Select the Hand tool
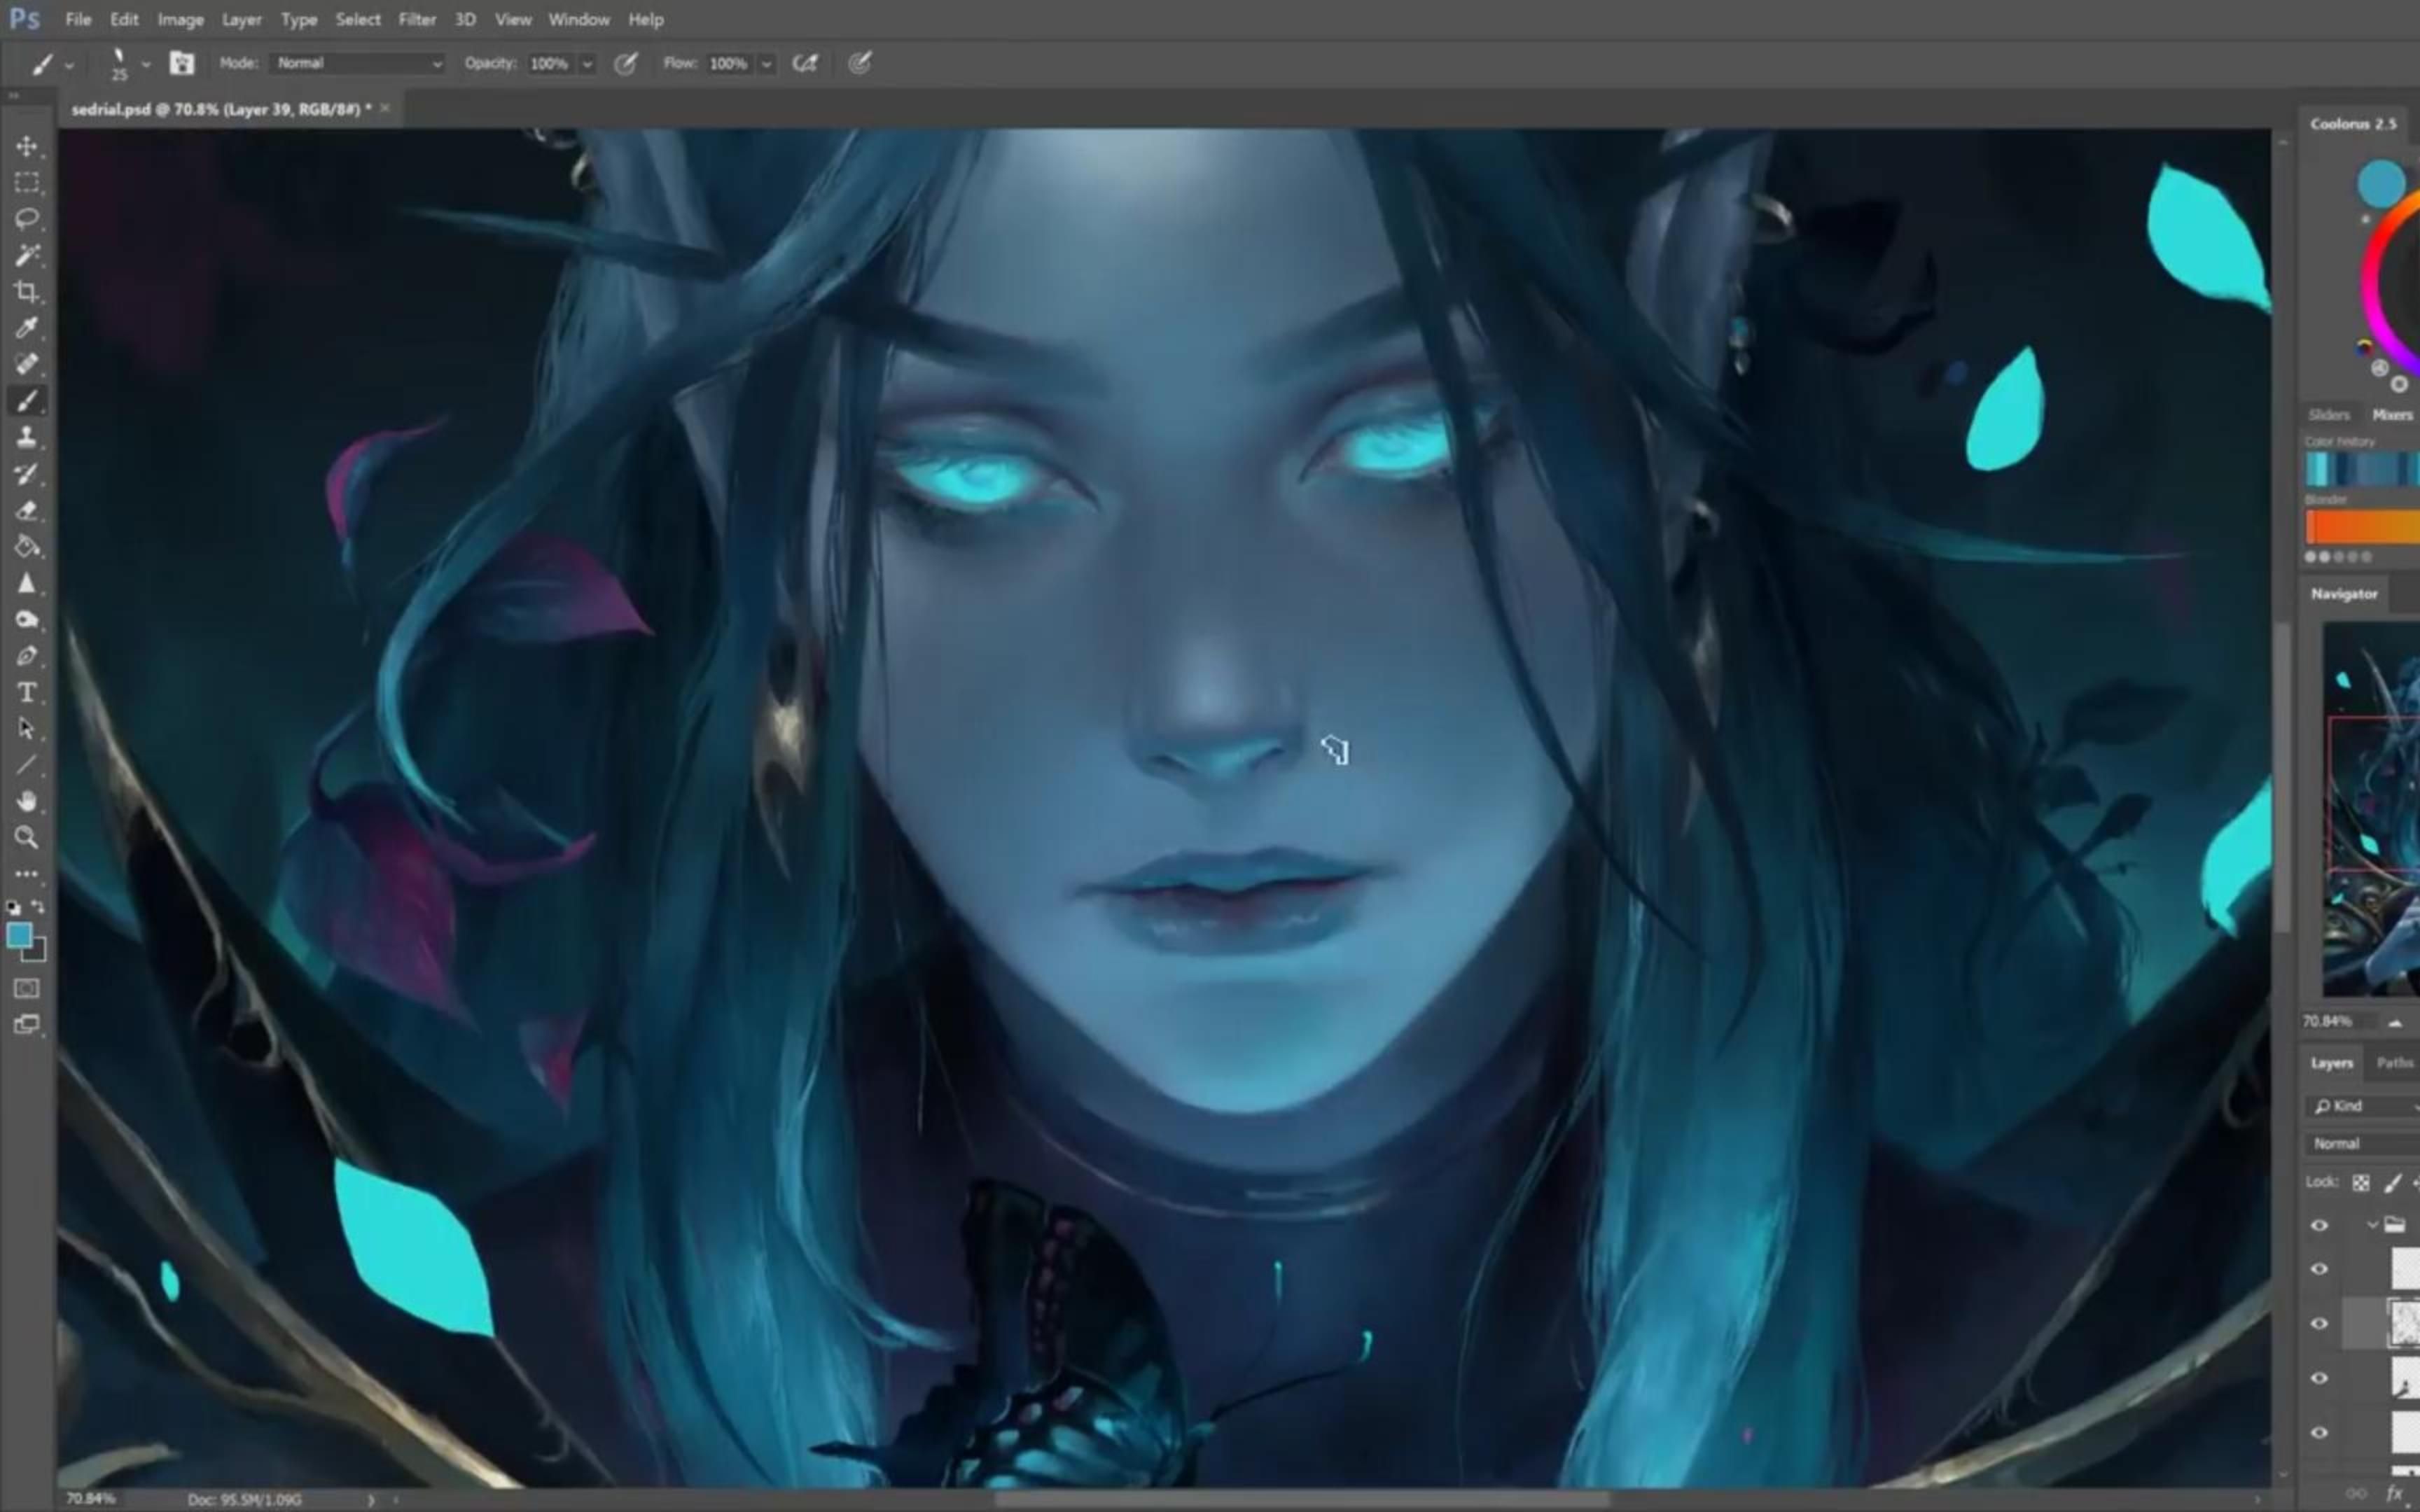The height and width of the screenshot is (1512, 2420). [27, 801]
